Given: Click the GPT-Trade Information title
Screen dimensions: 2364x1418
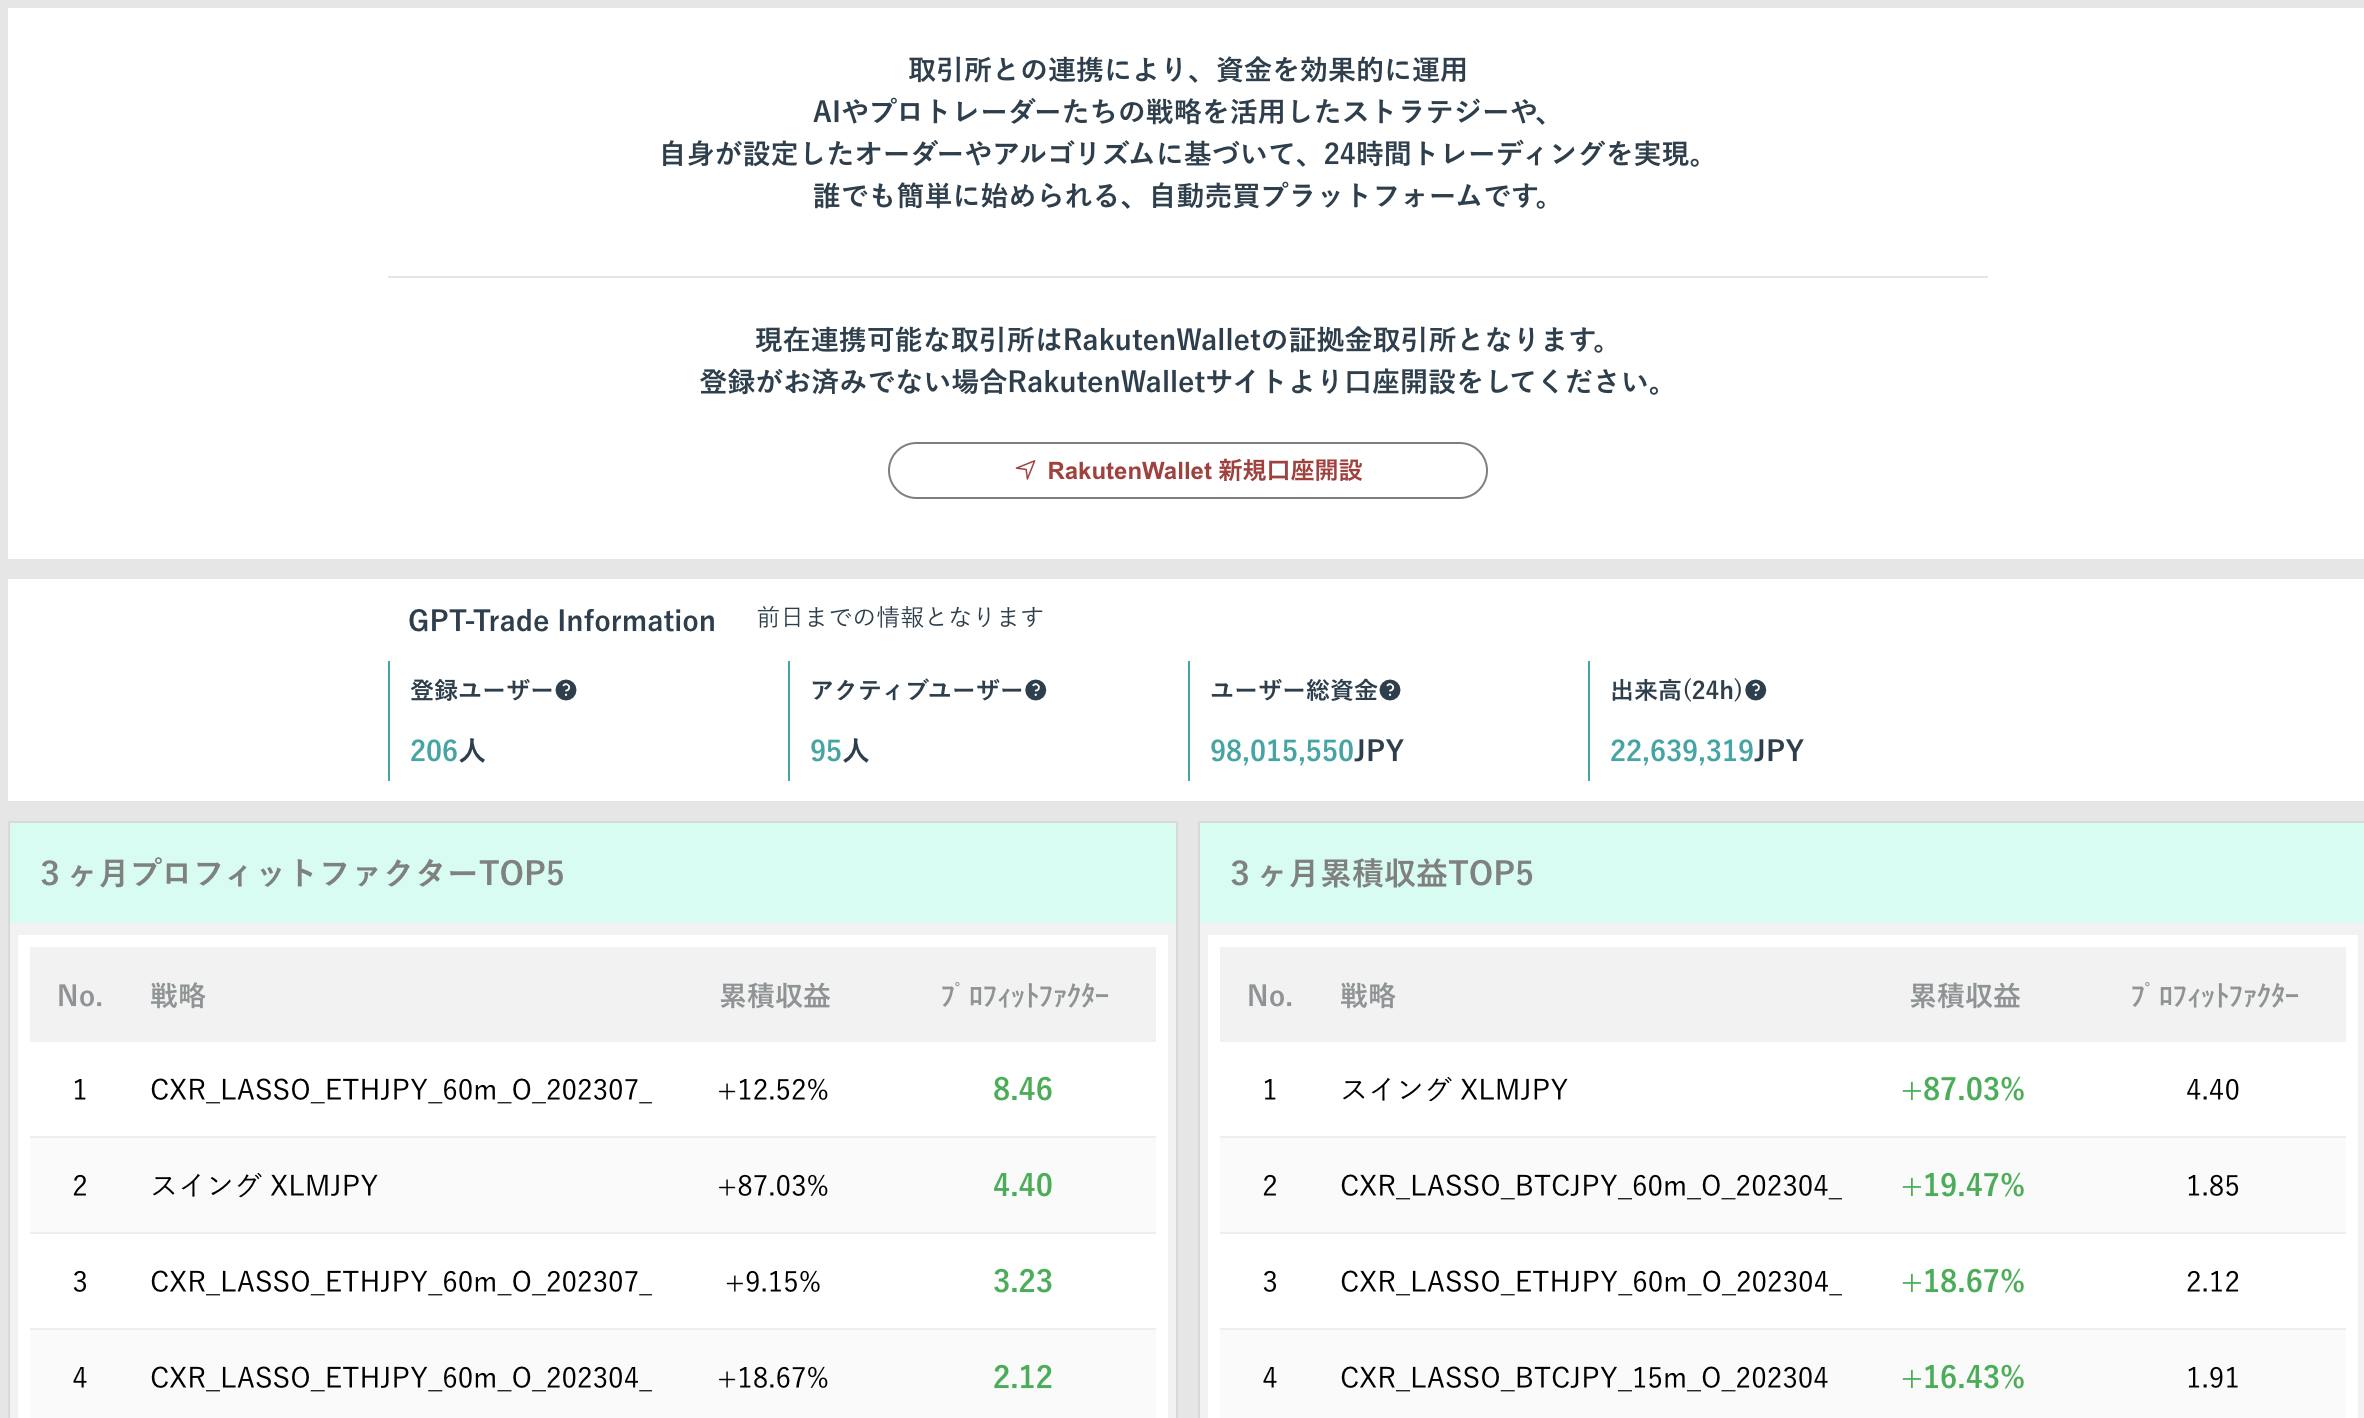Looking at the screenshot, I should [561, 621].
